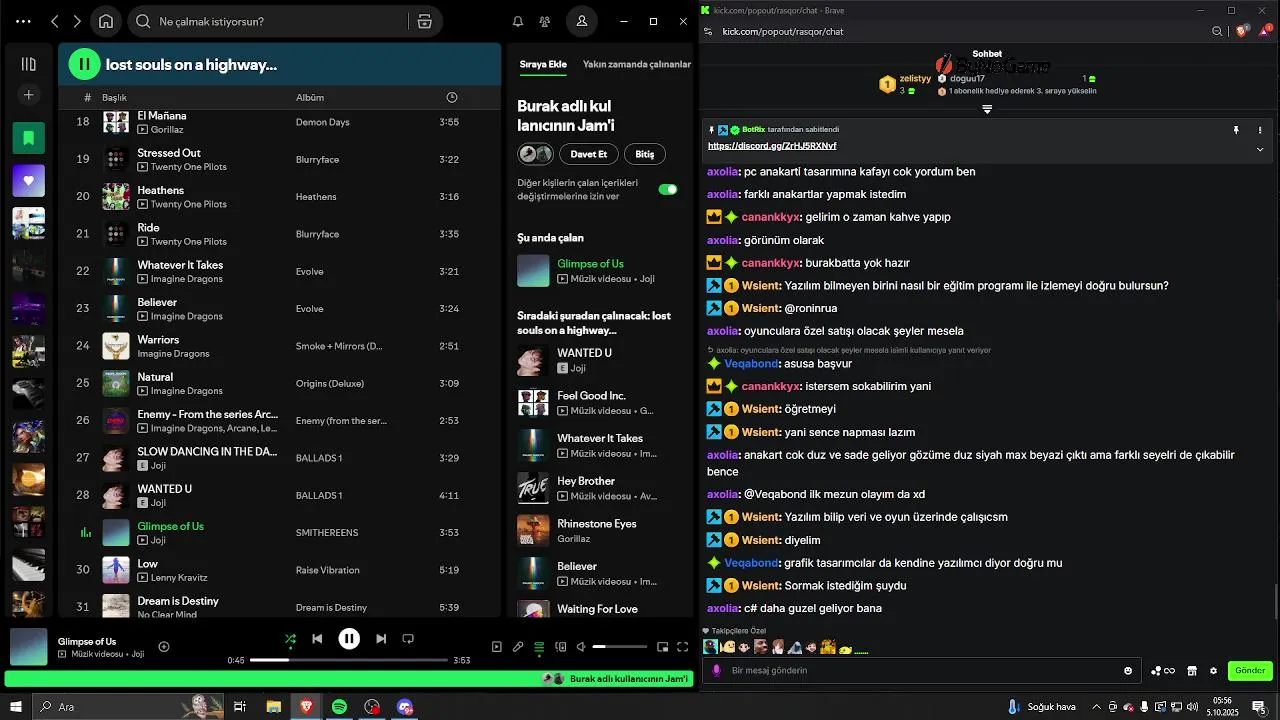The image size is (1280, 720).
Task: Go forward with Spotify's right arrow
Action: point(77,21)
